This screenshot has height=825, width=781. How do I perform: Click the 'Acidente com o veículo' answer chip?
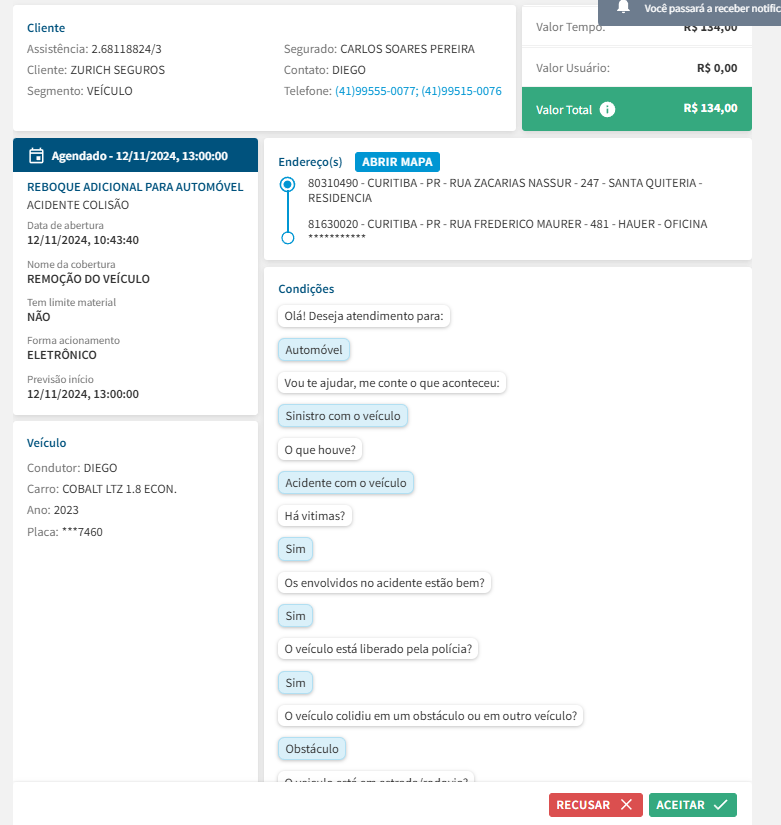(345, 483)
